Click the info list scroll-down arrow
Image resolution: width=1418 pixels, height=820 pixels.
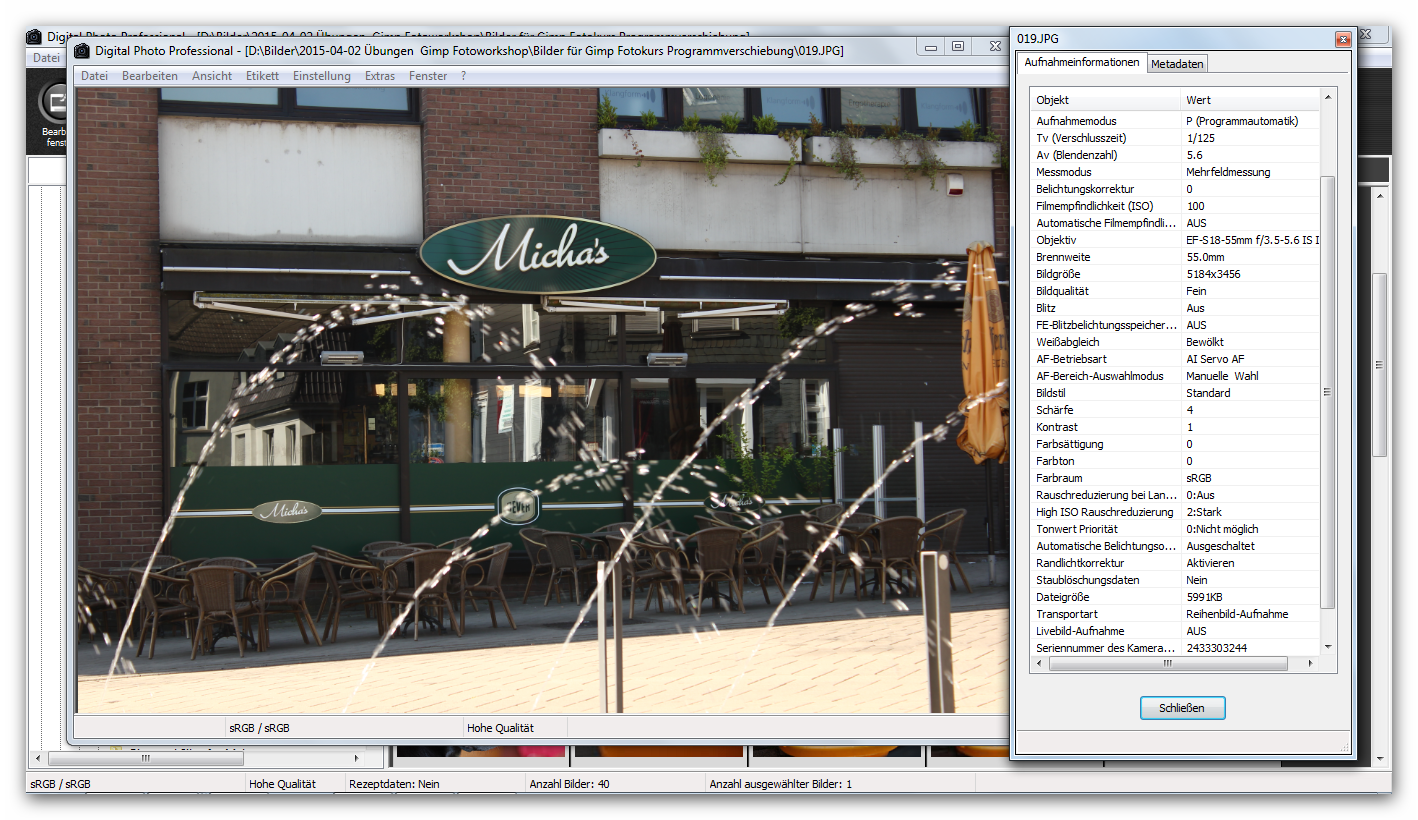tap(1328, 647)
